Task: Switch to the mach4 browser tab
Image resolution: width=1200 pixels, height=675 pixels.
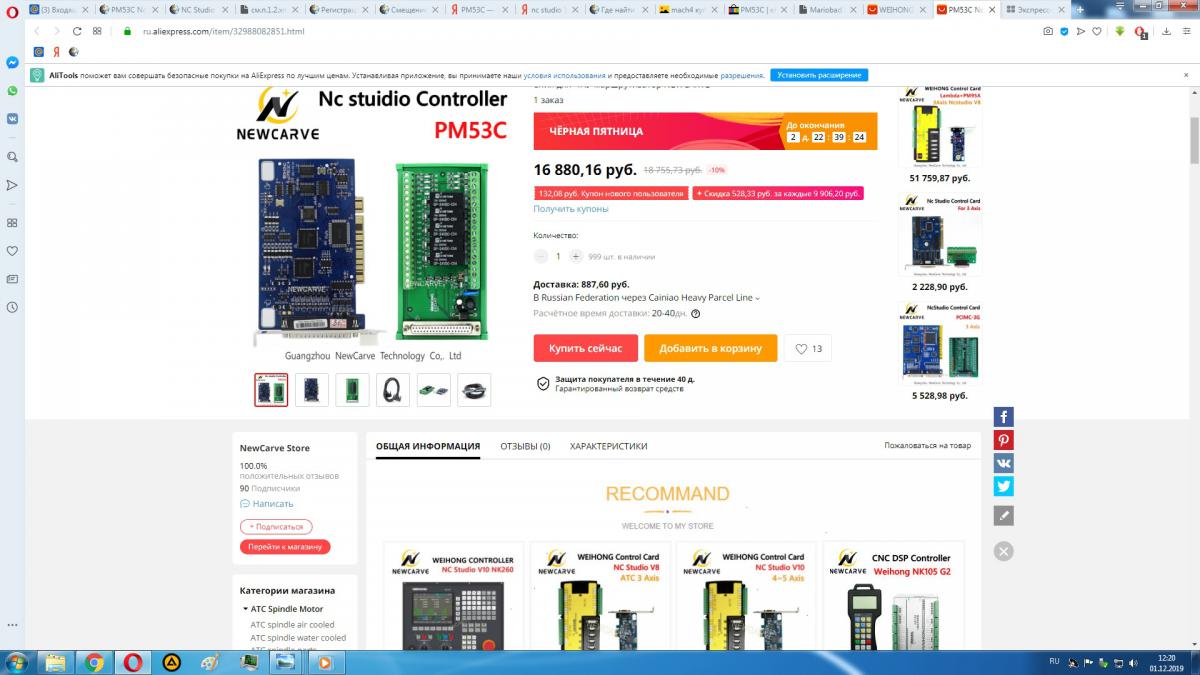Action: tap(689, 9)
